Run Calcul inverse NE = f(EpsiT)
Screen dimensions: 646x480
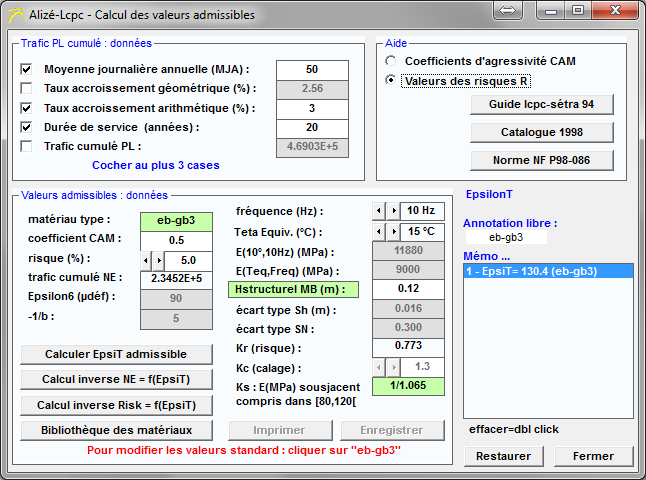pos(116,379)
